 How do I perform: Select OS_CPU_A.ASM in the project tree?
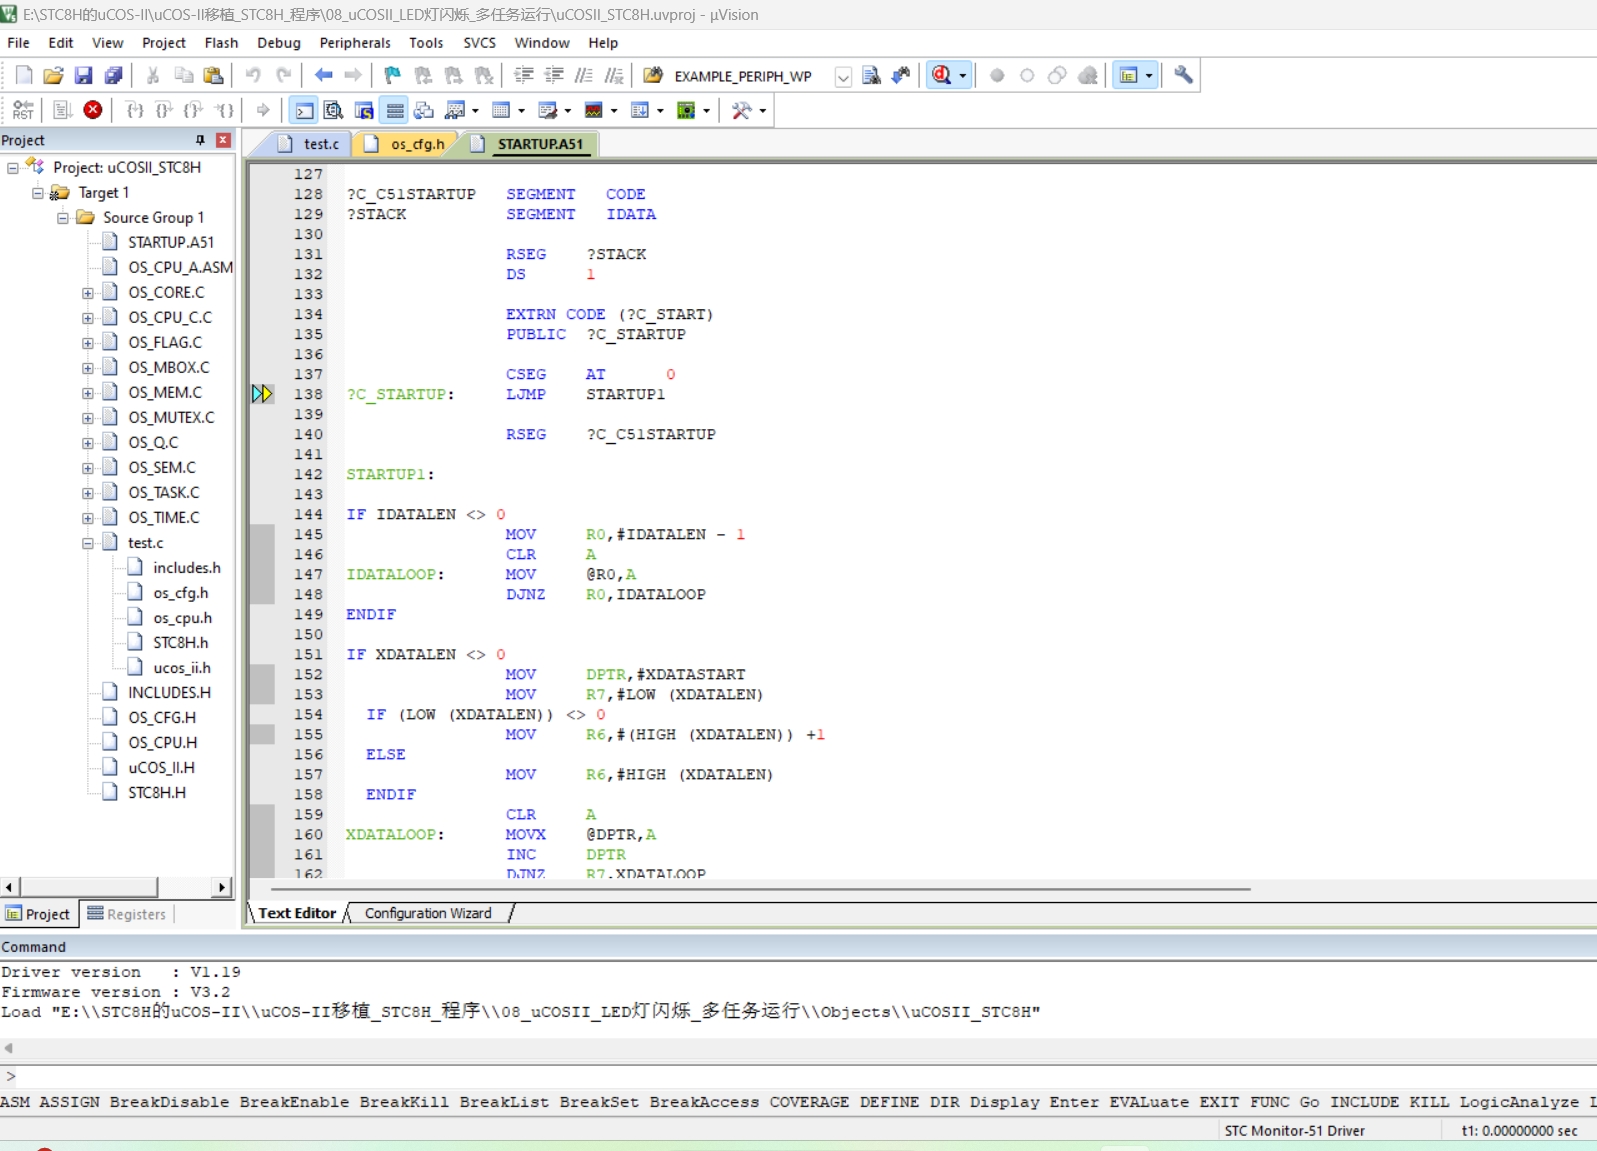(180, 267)
